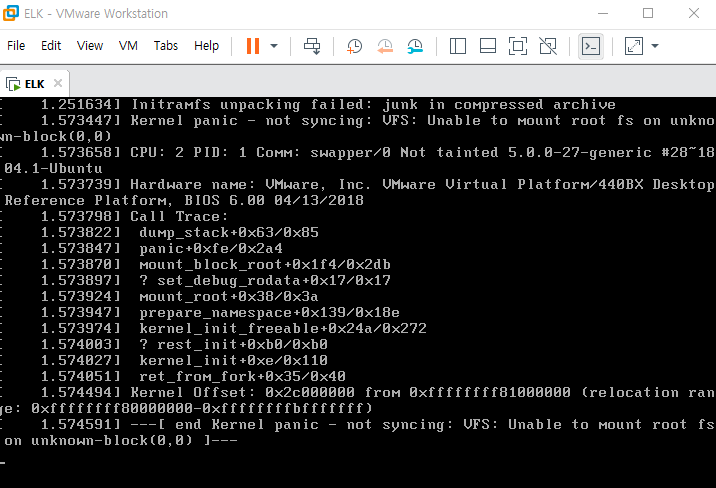Open the snapshot manager

point(415,46)
